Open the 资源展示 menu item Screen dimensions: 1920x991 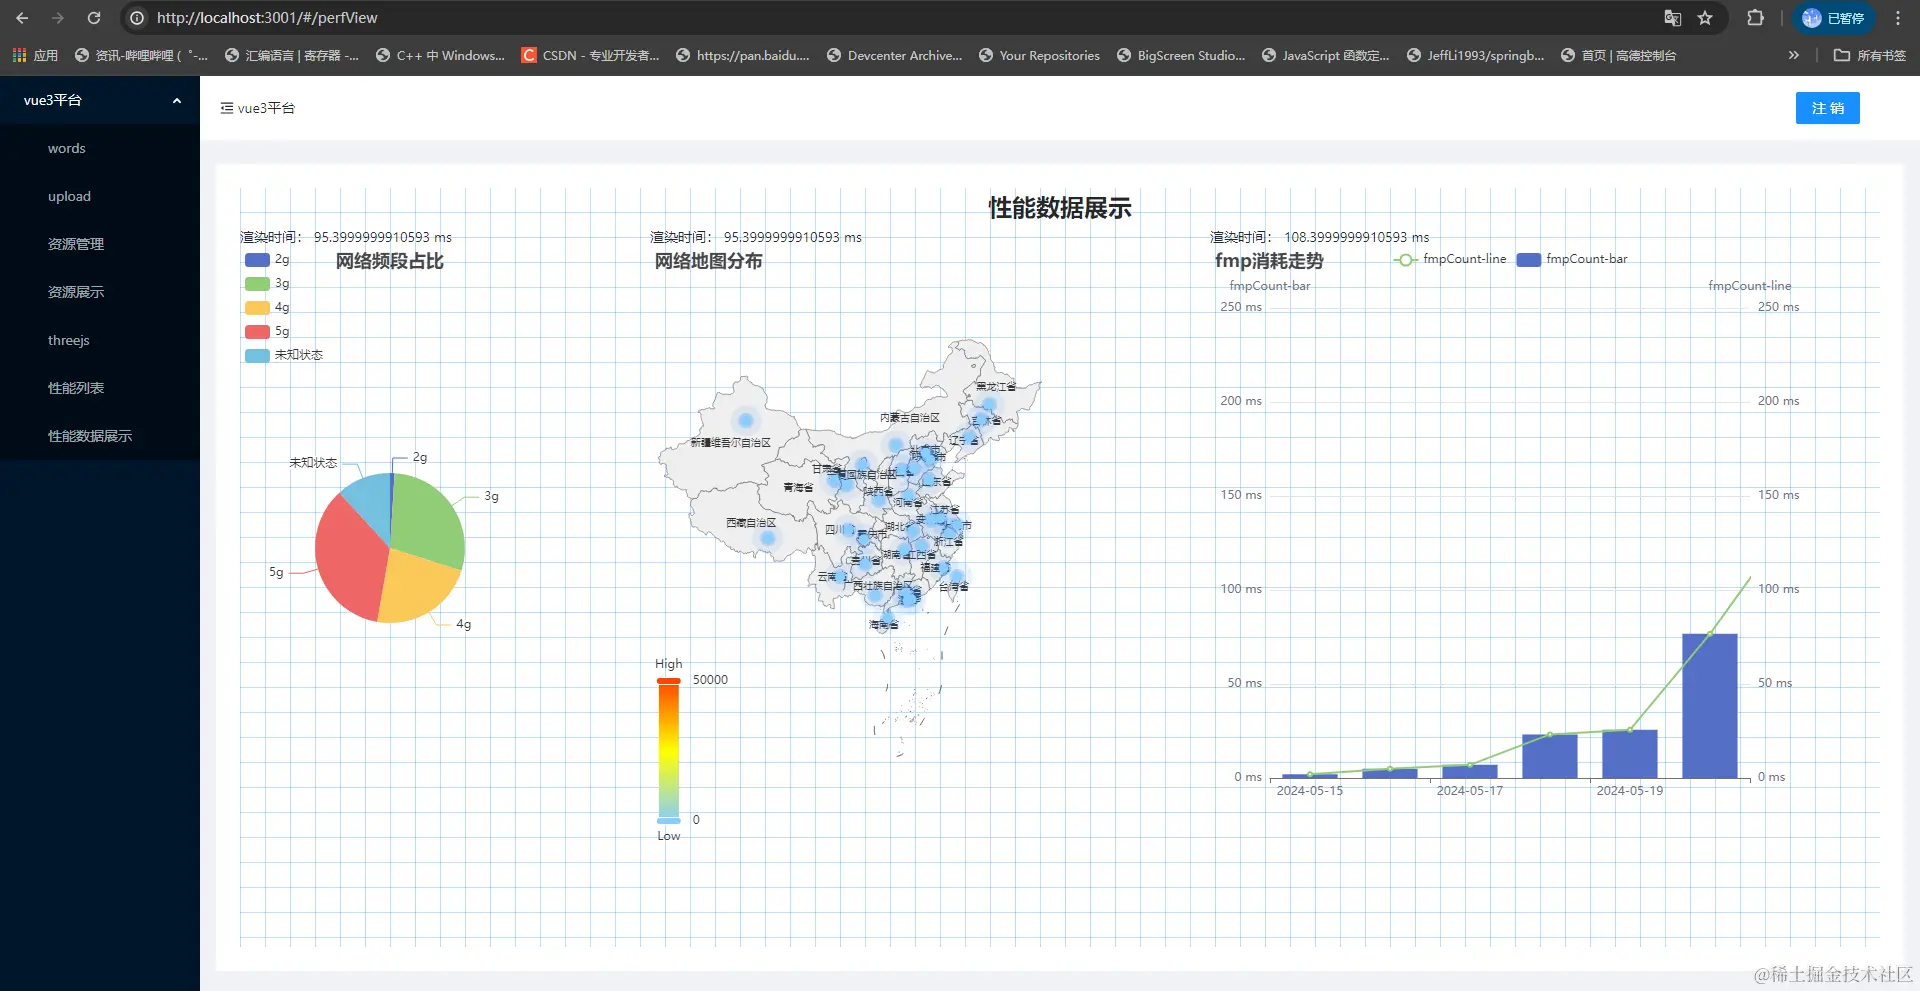pos(100,292)
